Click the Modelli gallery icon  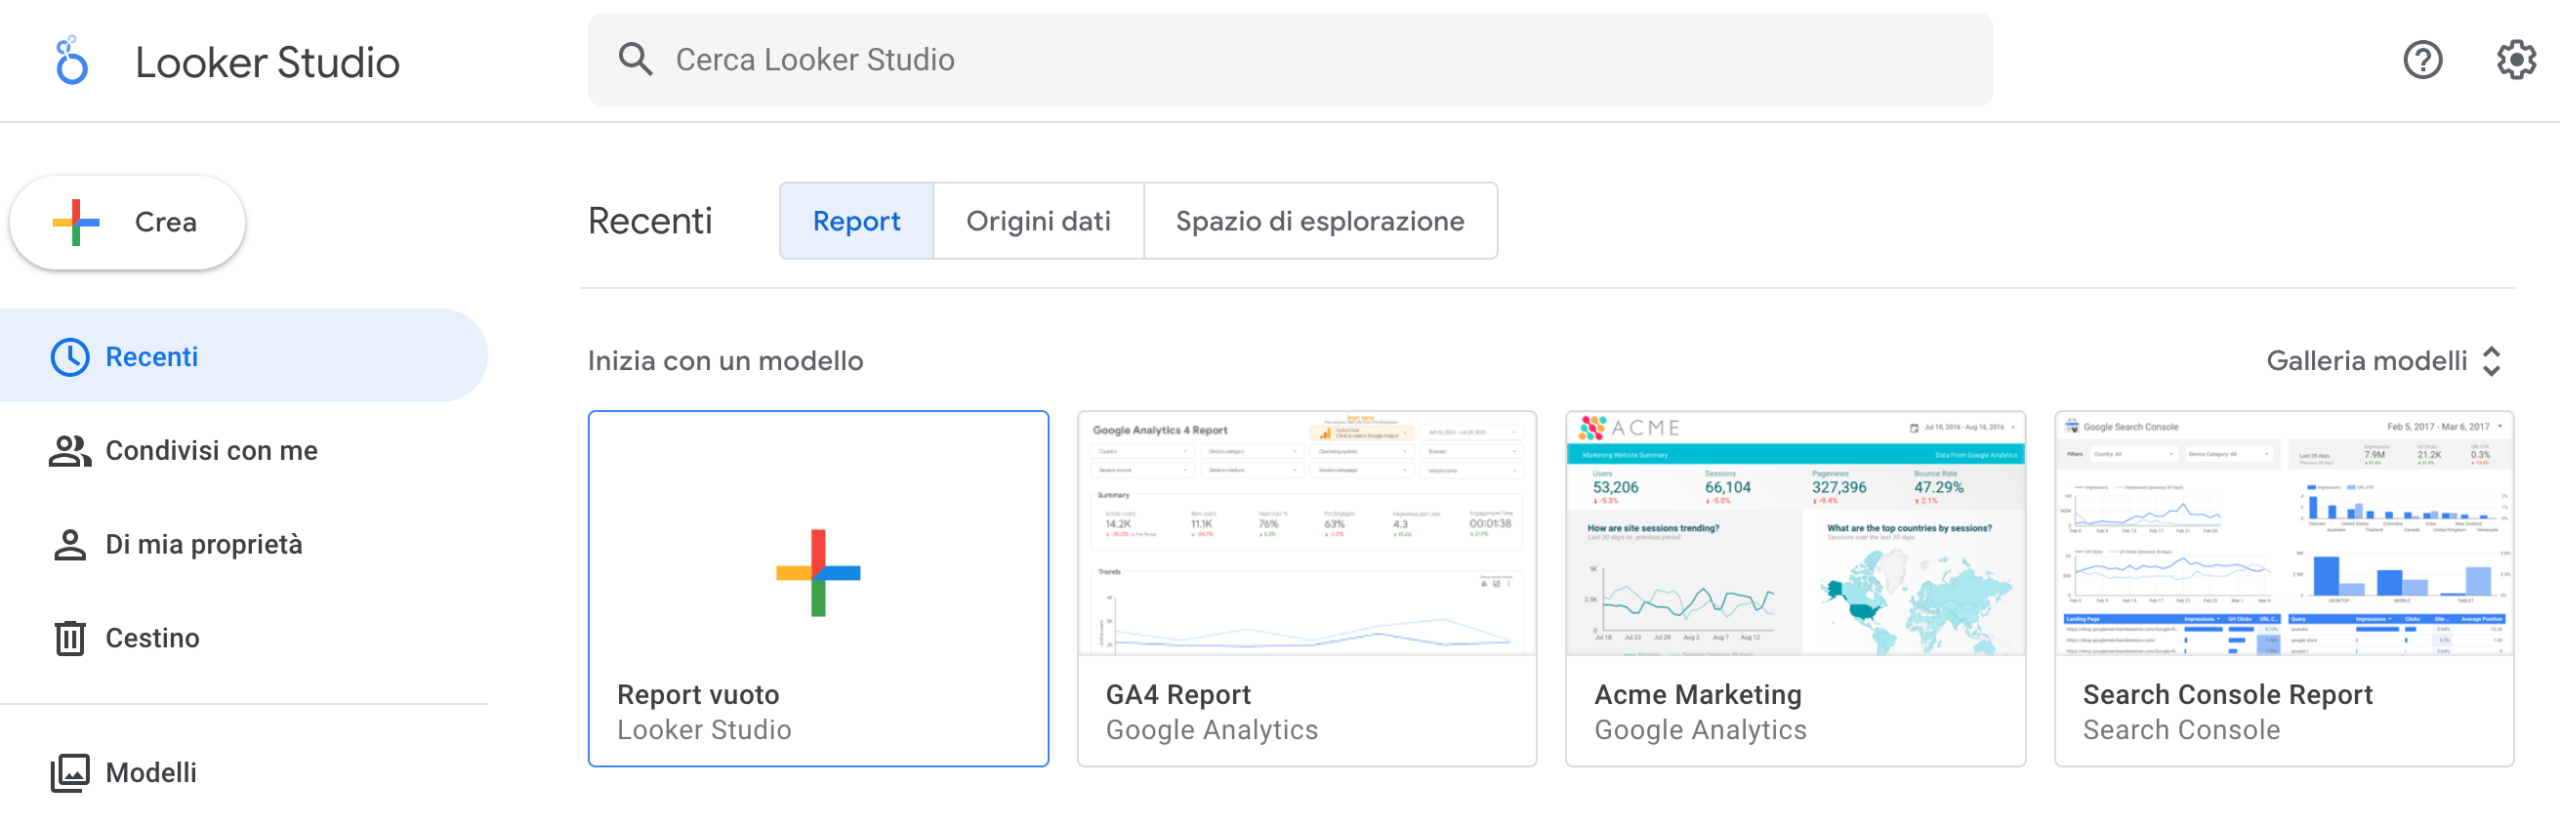pyautogui.click(x=70, y=773)
